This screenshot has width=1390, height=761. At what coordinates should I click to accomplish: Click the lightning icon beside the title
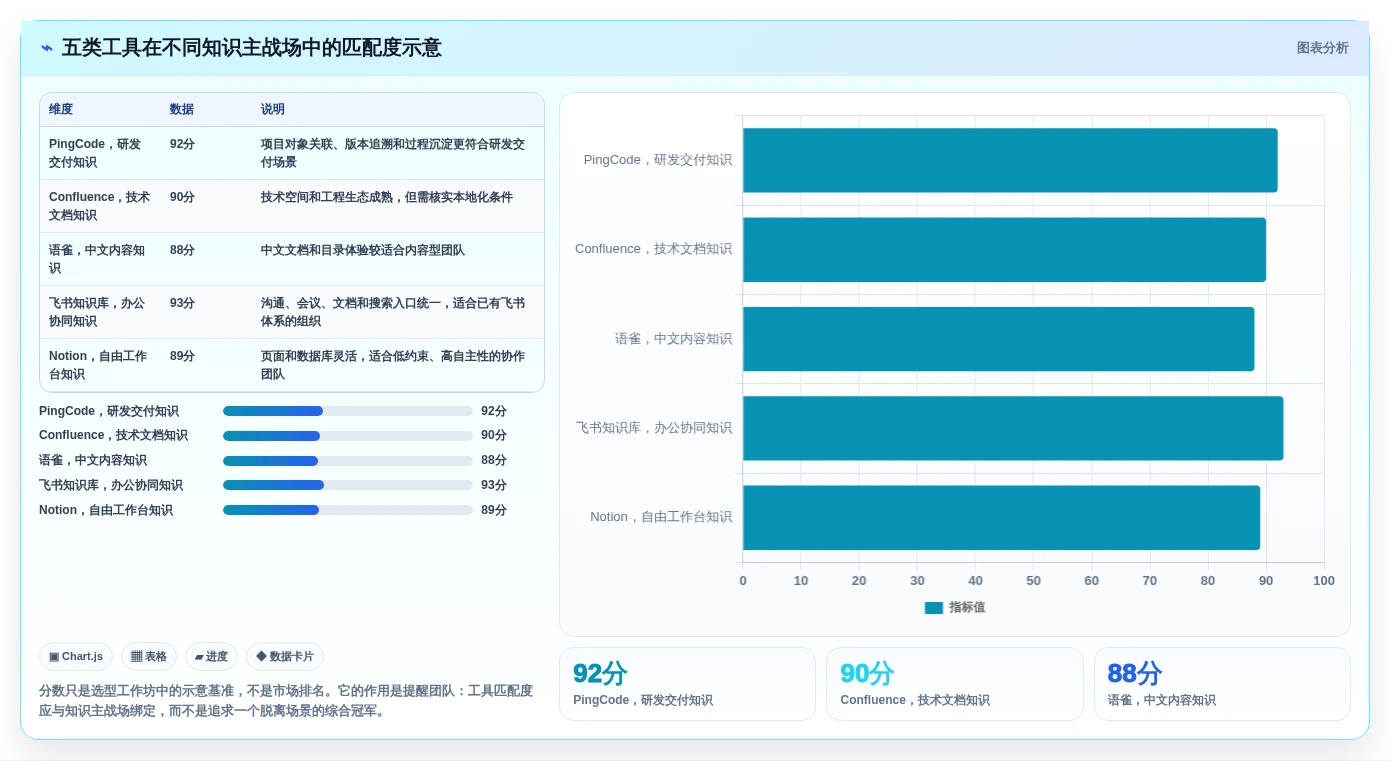click(x=47, y=48)
